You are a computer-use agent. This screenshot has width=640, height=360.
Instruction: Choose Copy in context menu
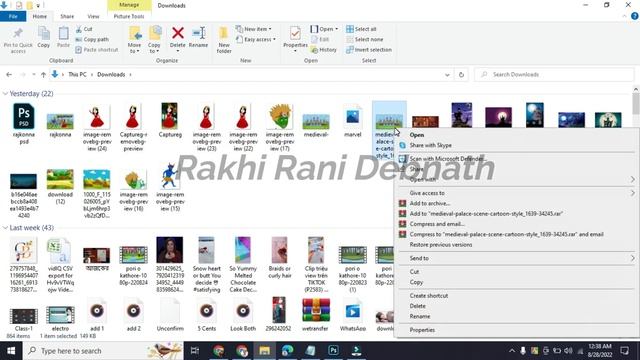[416, 282]
